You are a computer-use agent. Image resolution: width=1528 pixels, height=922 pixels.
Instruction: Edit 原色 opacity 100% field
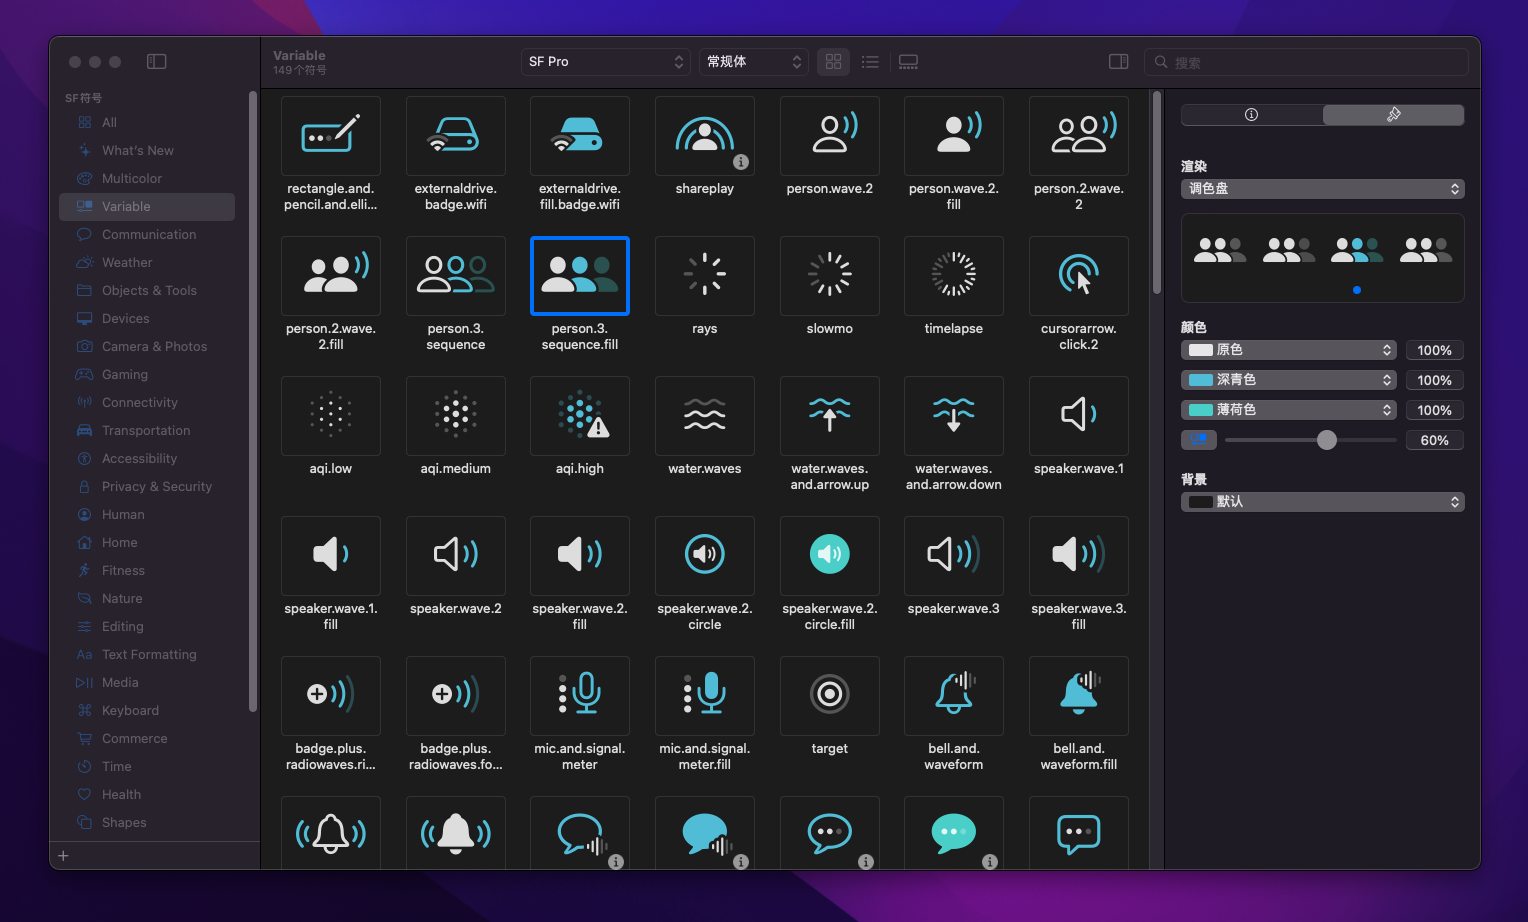(1434, 350)
